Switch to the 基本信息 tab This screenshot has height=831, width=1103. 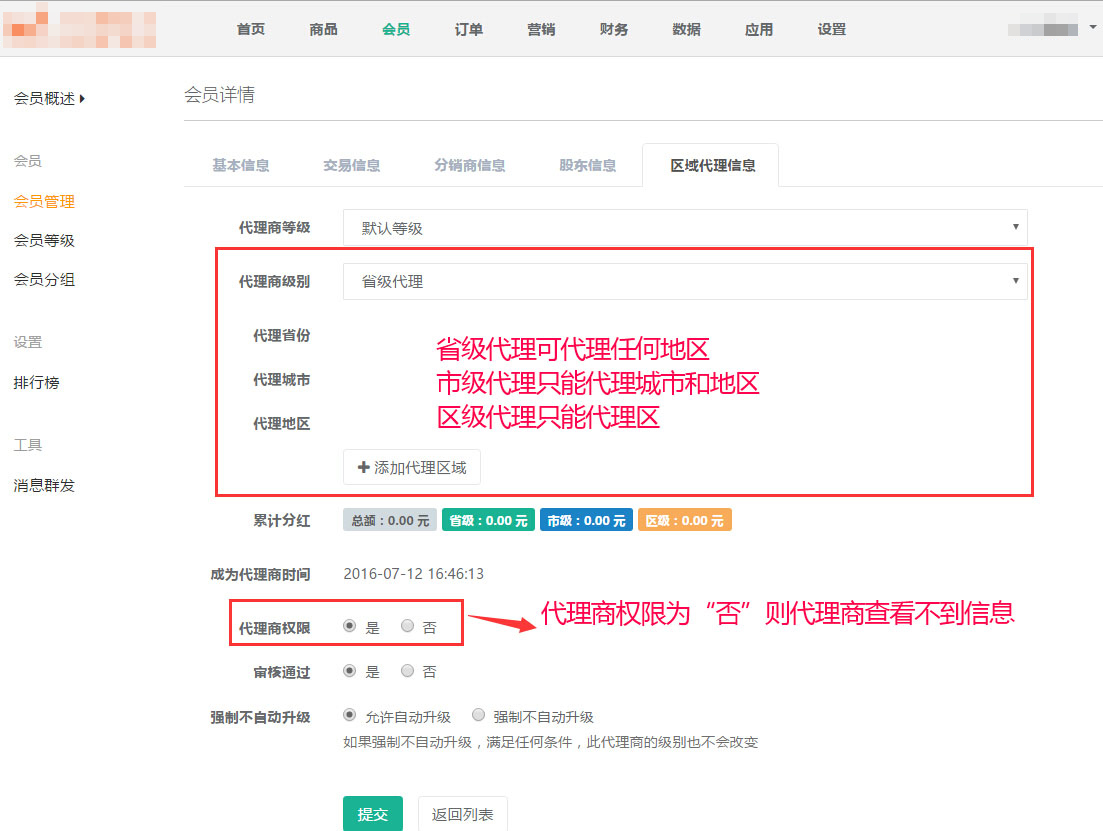click(x=241, y=165)
